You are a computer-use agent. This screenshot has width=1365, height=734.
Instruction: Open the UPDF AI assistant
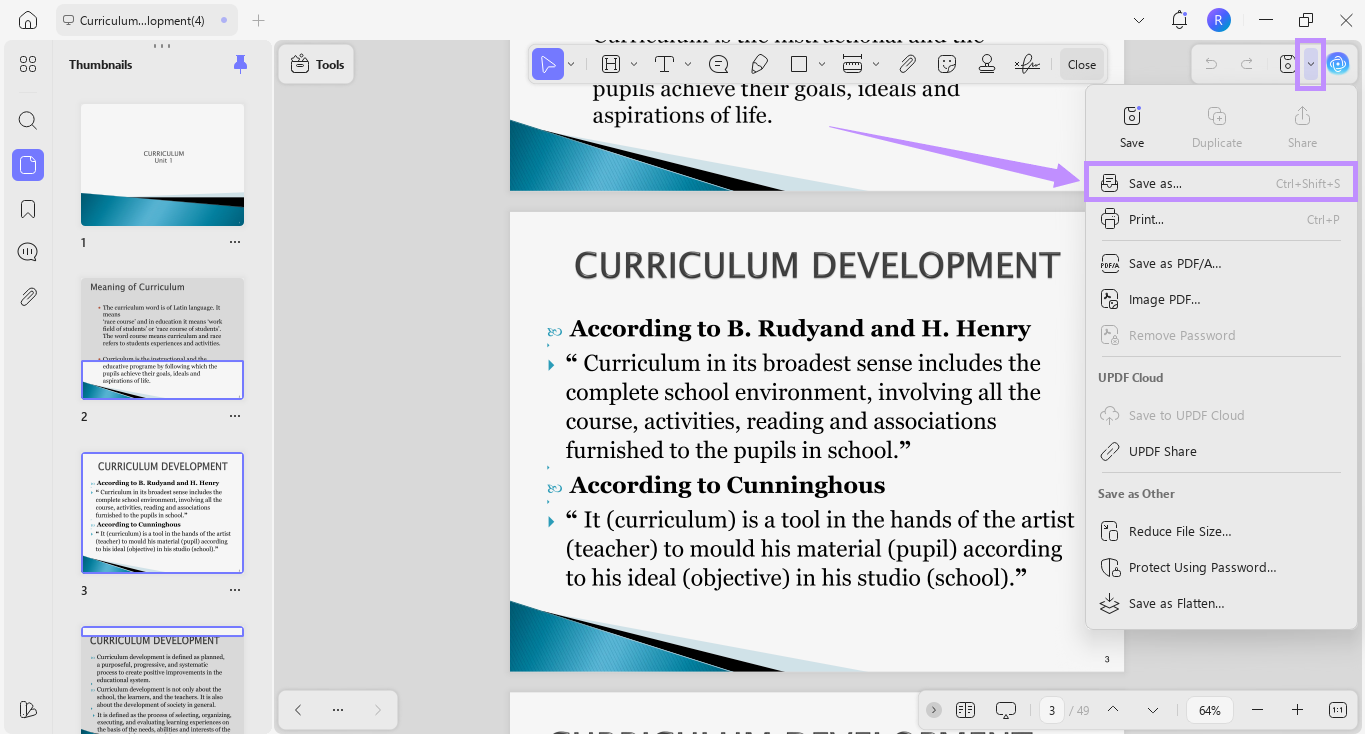pyautogui.click(x=1338, y=64)
